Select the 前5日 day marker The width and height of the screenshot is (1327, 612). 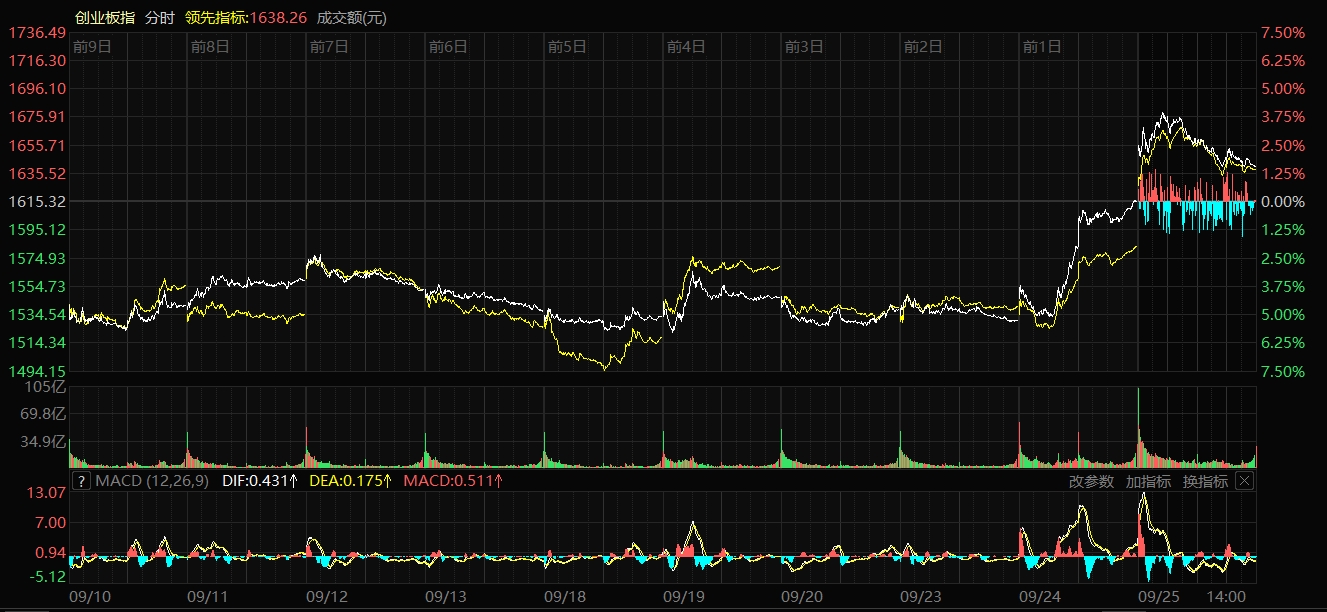566,46
